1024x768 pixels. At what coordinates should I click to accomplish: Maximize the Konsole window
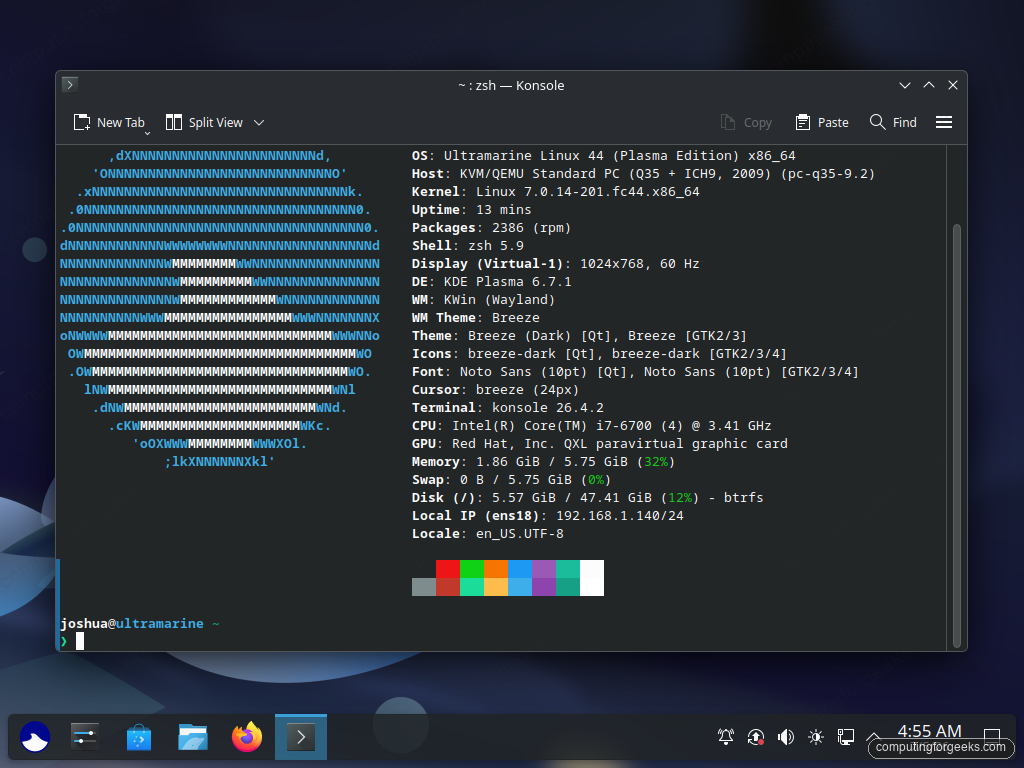(x=929, y=86)
